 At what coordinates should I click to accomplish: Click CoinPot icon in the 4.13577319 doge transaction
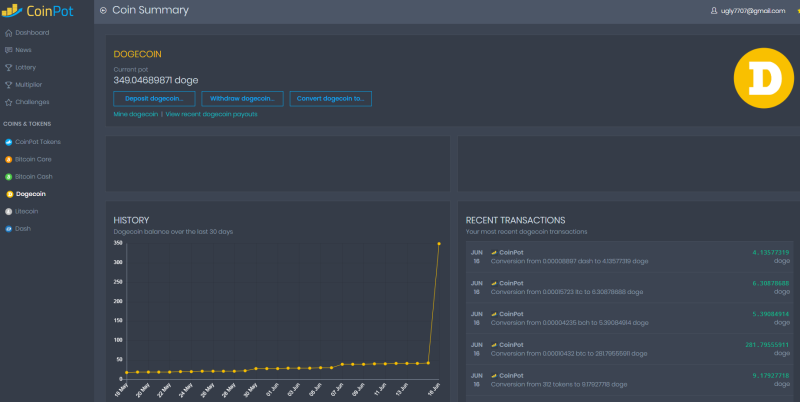(494, 253)
